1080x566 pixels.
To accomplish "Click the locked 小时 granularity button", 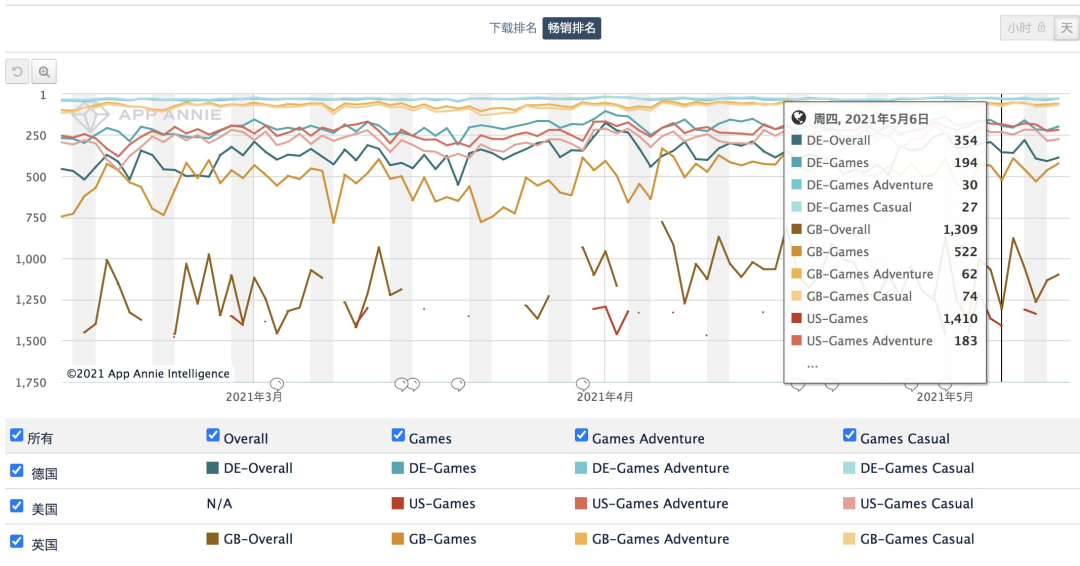I will pos(1026,28).
